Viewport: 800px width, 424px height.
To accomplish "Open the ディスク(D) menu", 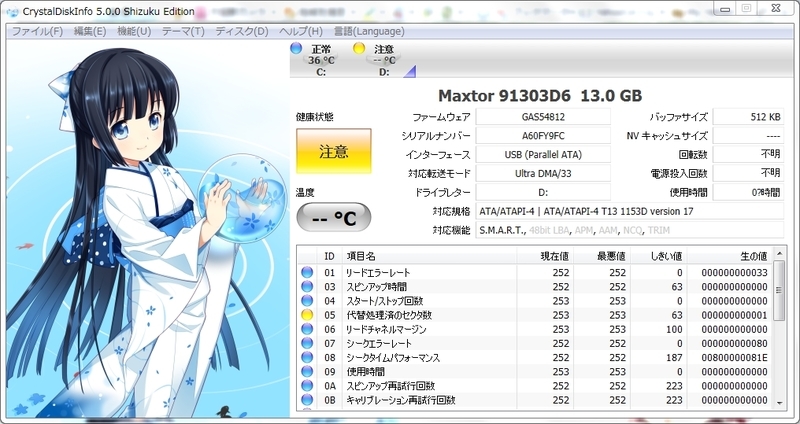I will (241, 31).
